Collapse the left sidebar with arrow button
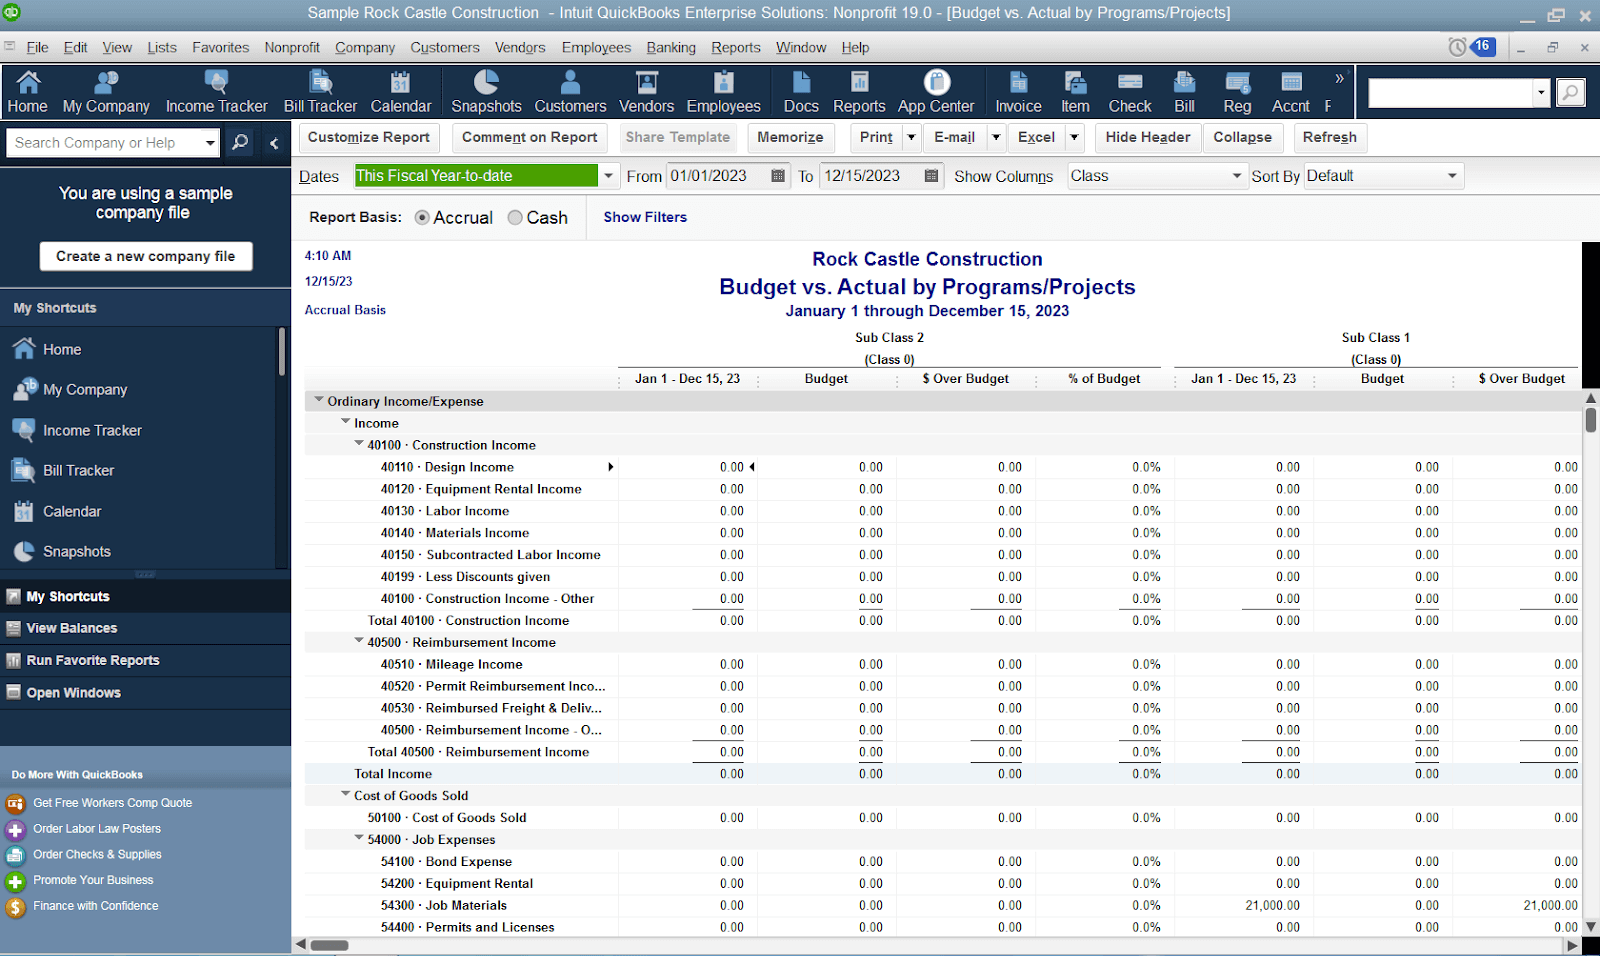Viewport: 1600px width, 956px height. [274, 143]
